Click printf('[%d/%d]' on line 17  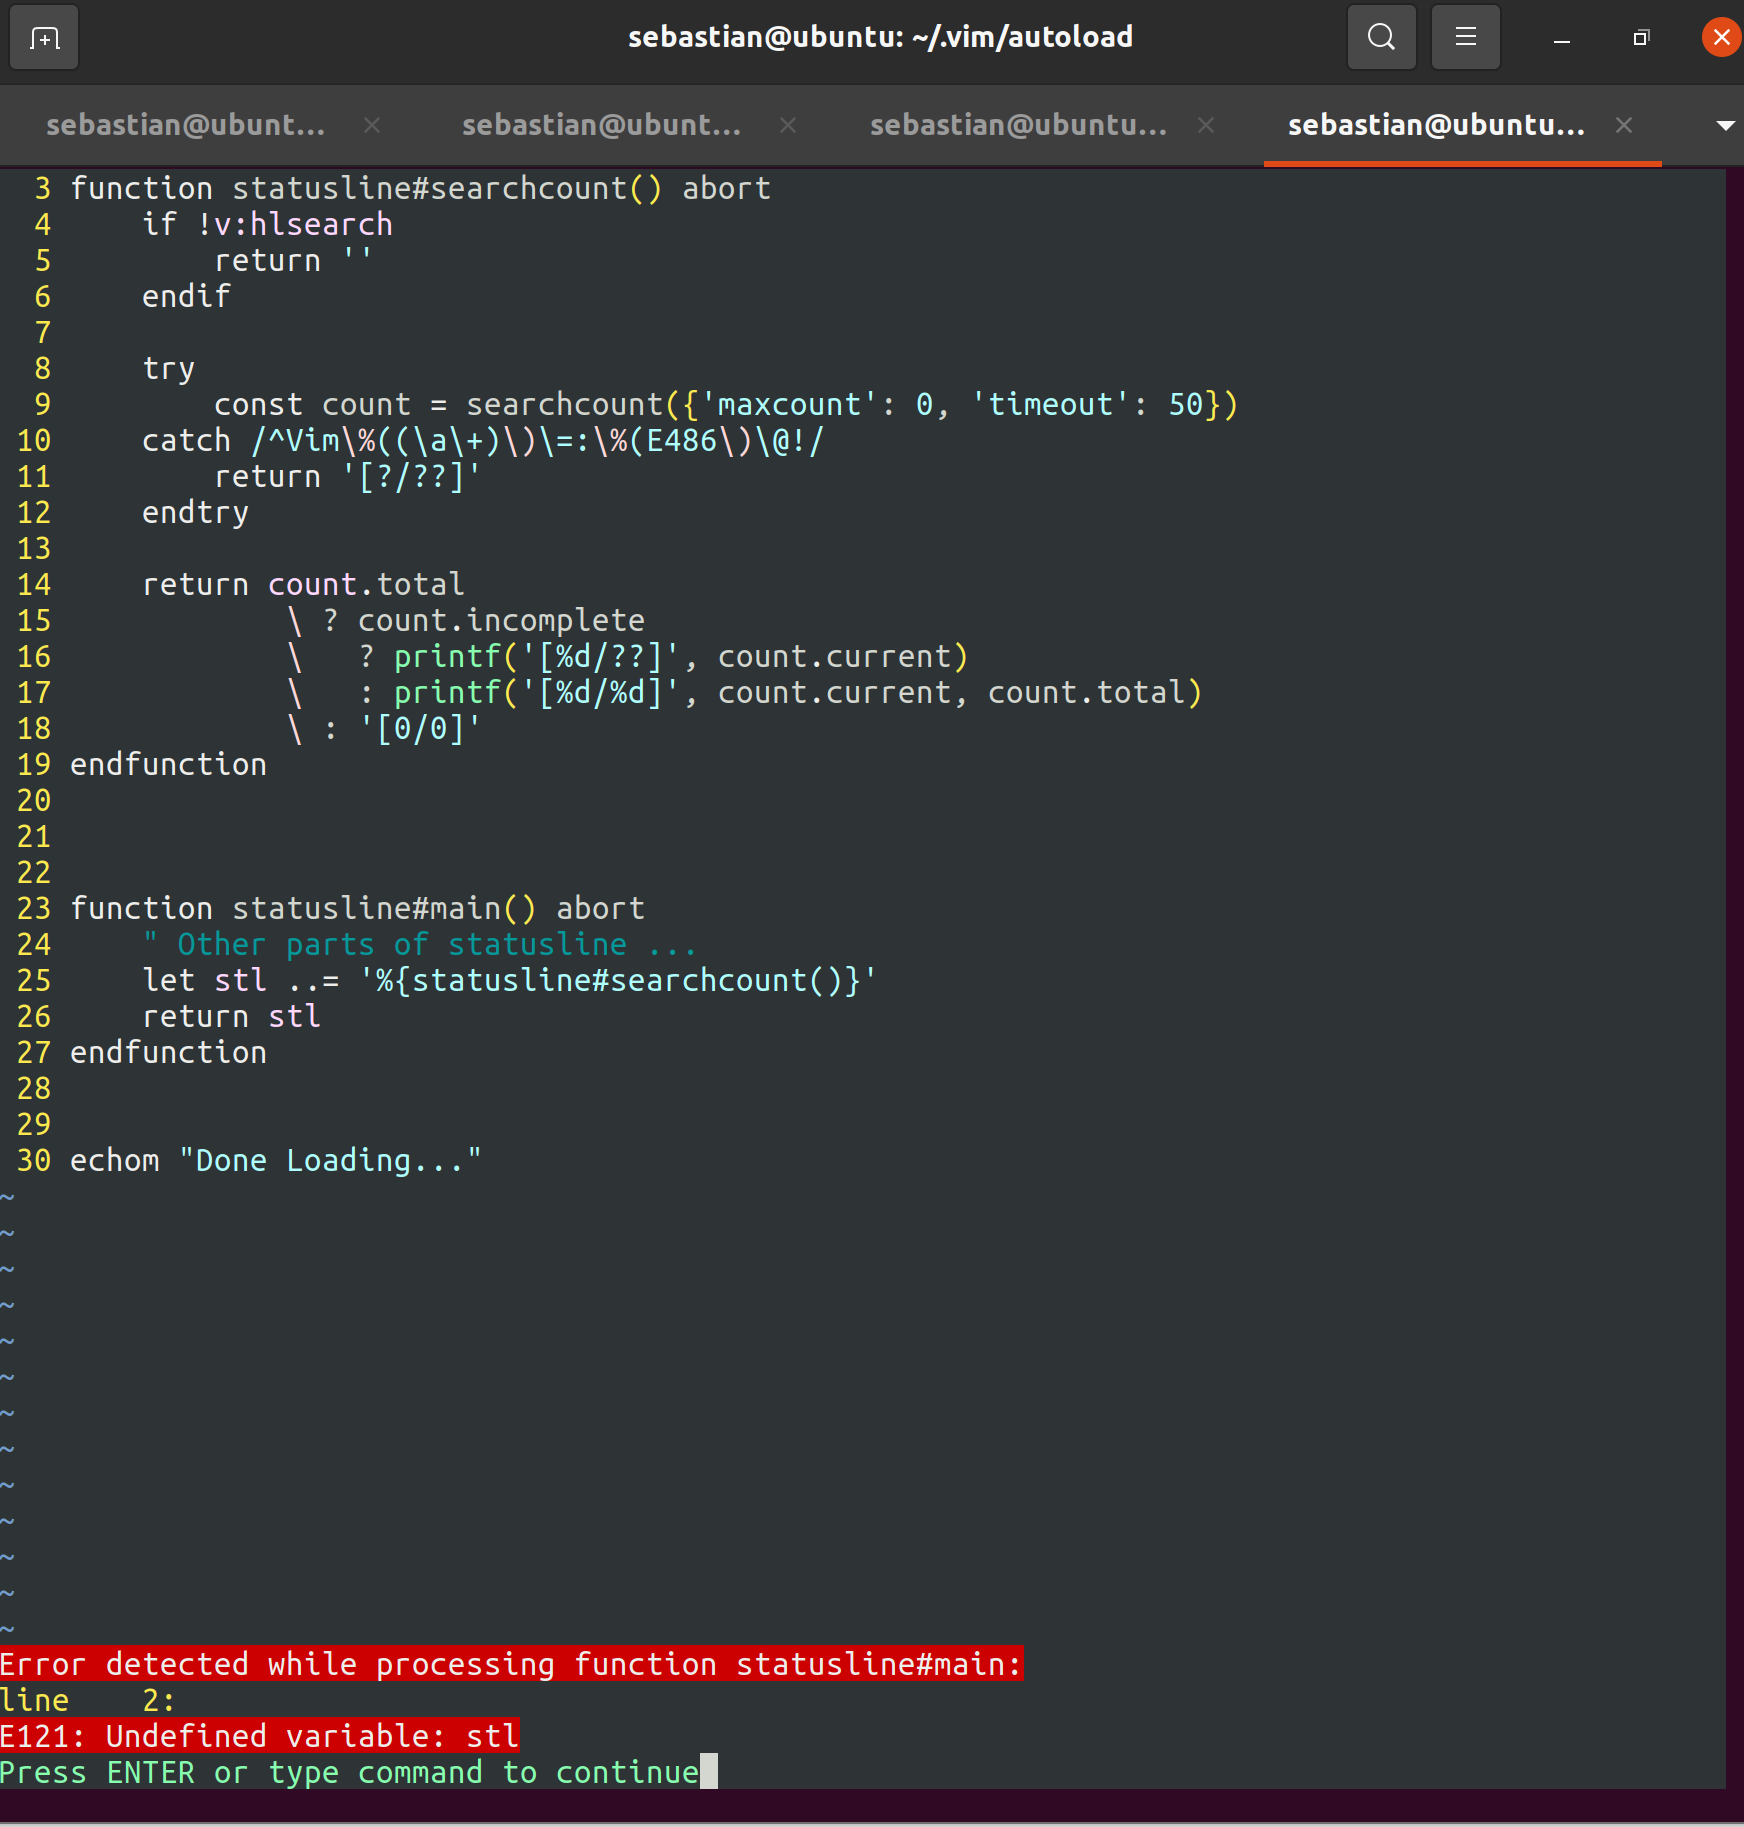click(537, 692)
